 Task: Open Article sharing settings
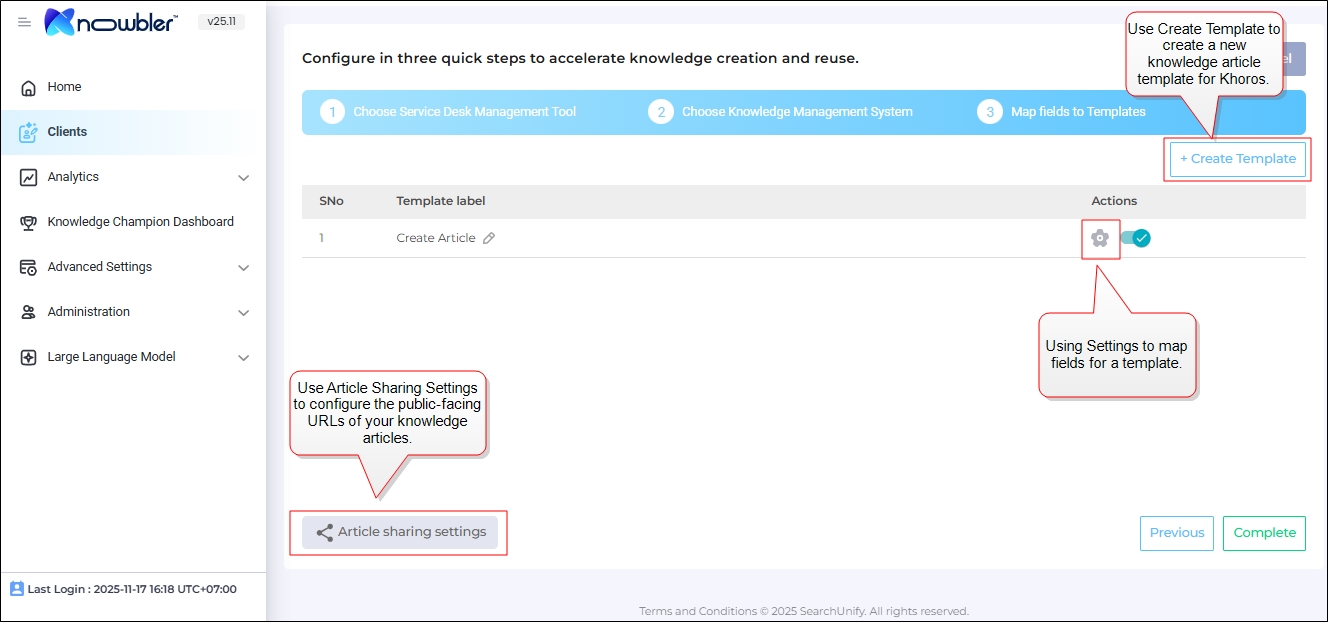400,532
